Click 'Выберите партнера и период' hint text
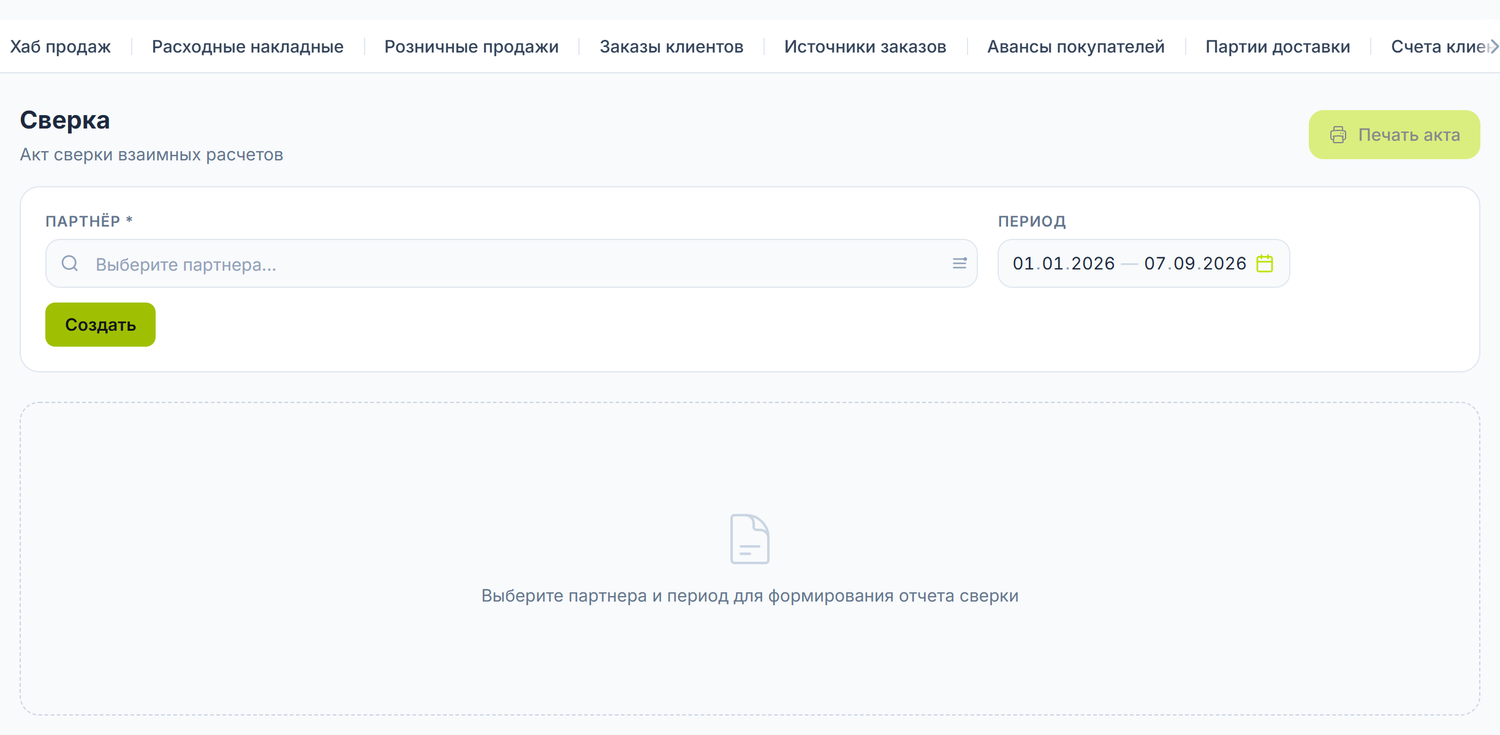The image size is (1500, 735). point(750,596)
